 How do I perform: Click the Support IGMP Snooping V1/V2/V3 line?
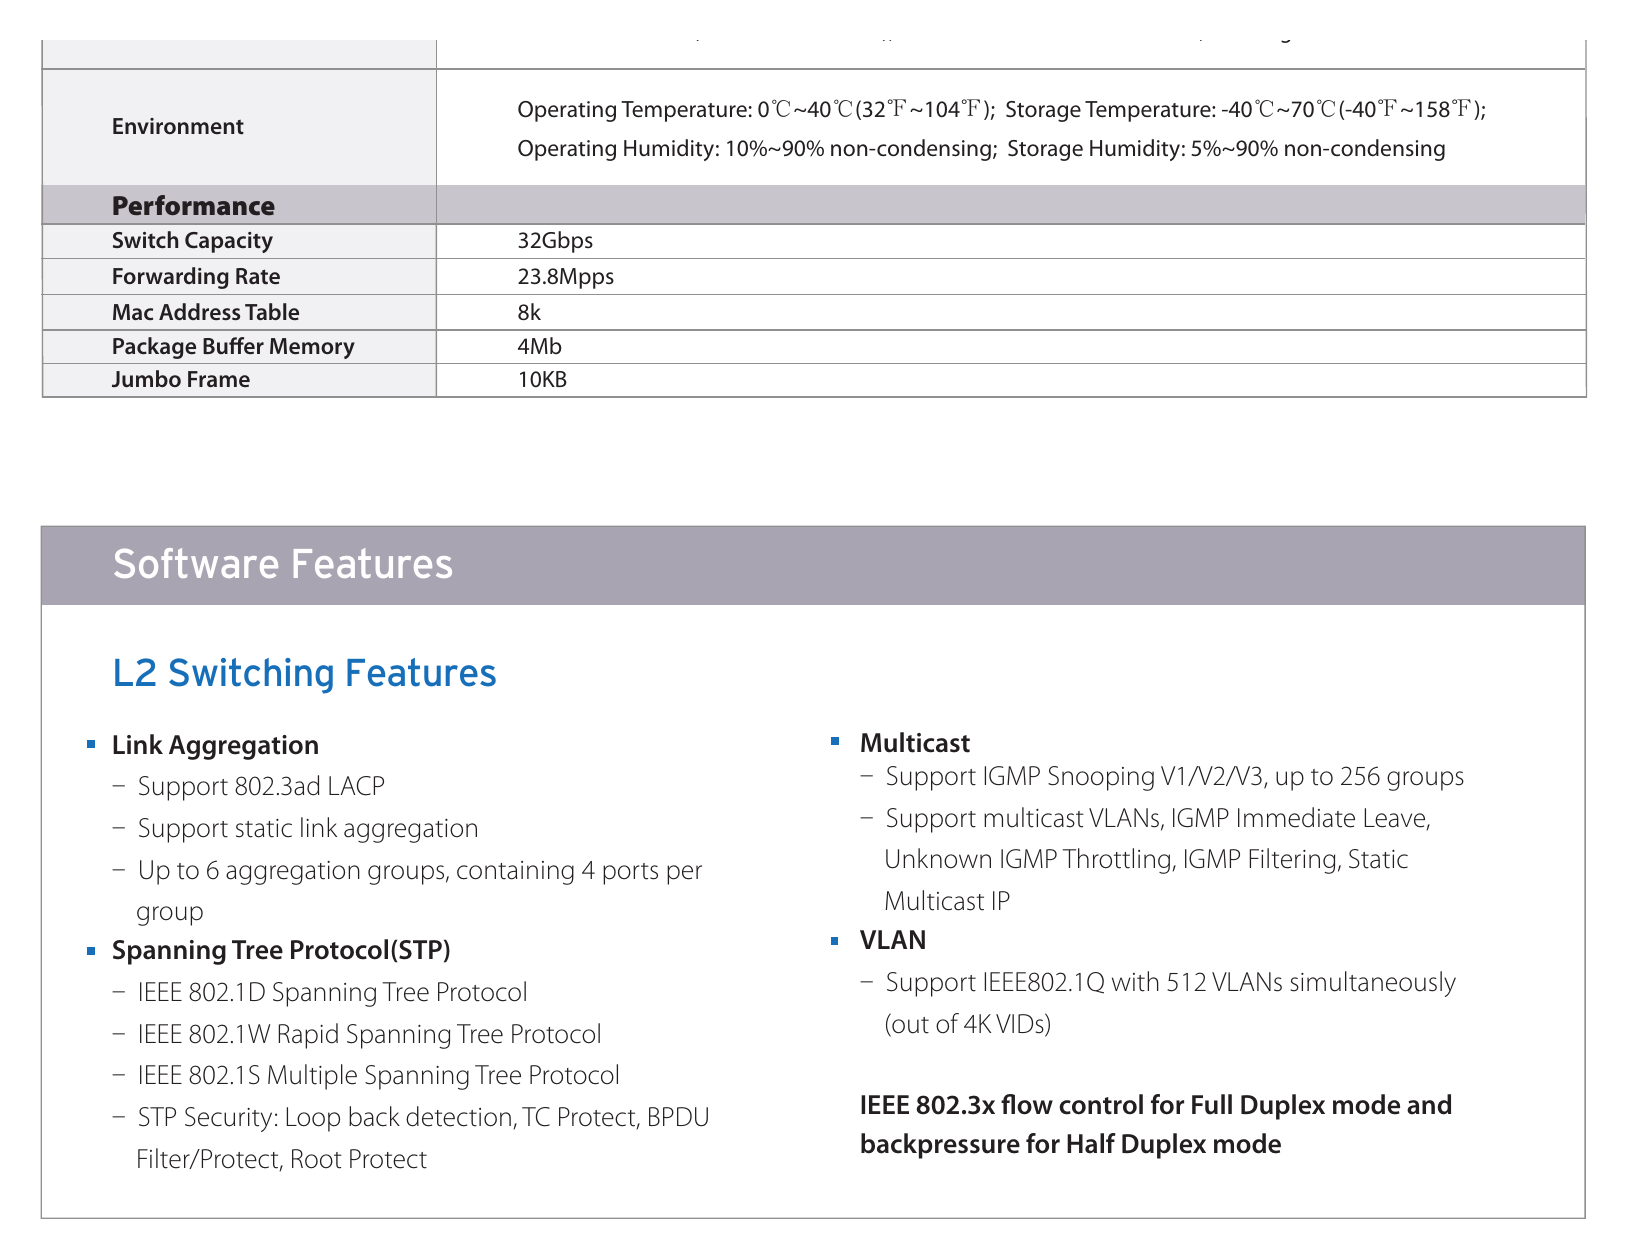coord(1175,777)
